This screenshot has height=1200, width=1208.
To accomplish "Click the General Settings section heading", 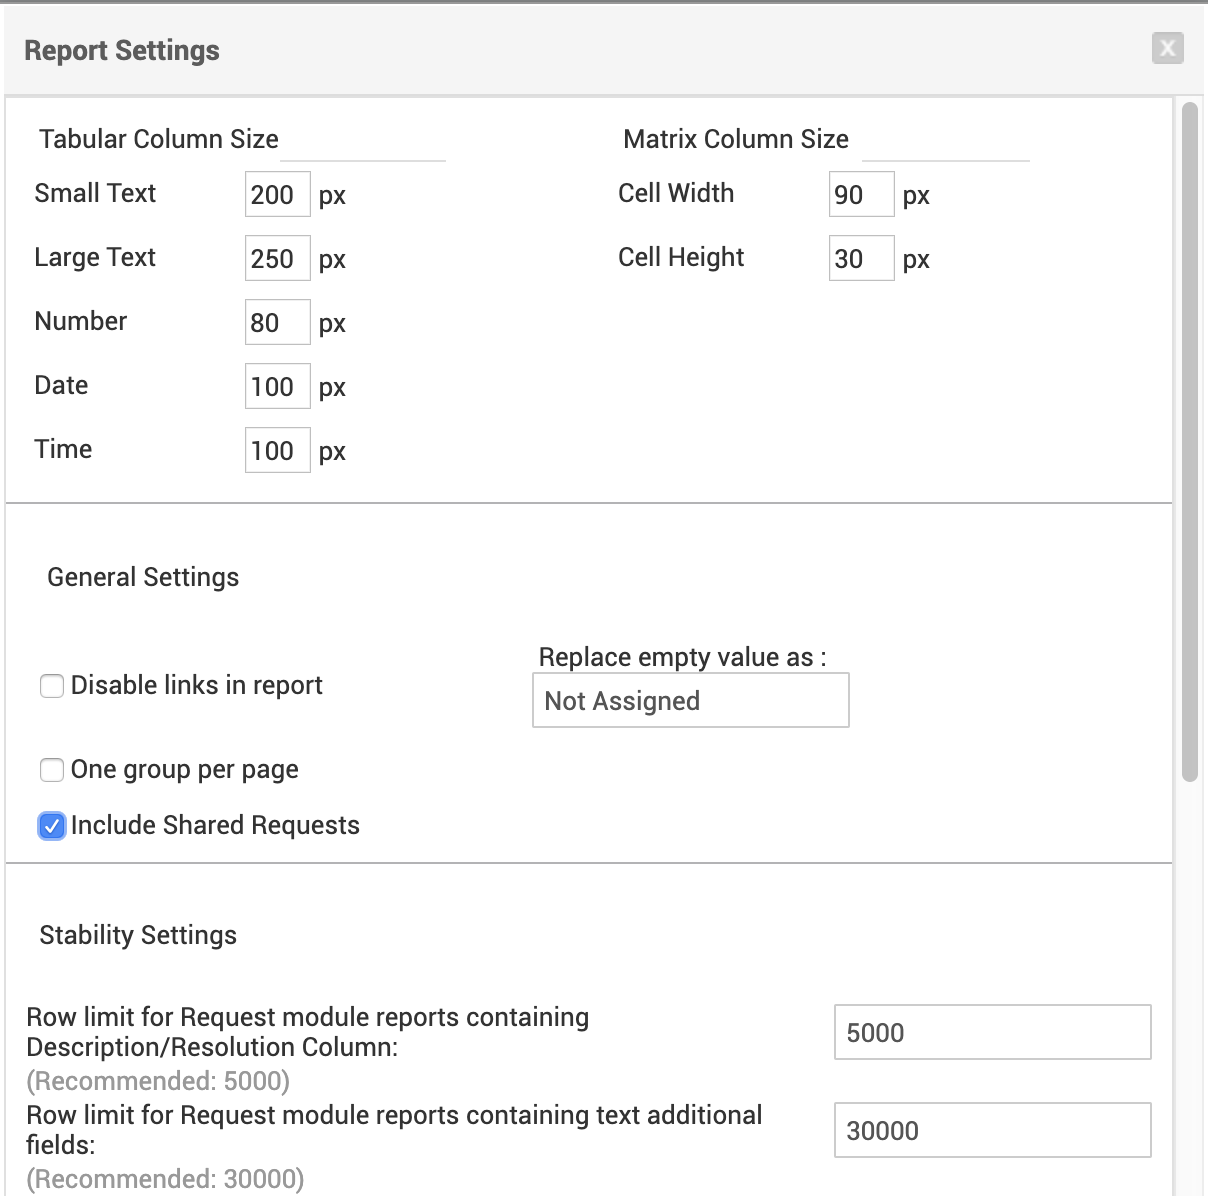I will 143,577.
